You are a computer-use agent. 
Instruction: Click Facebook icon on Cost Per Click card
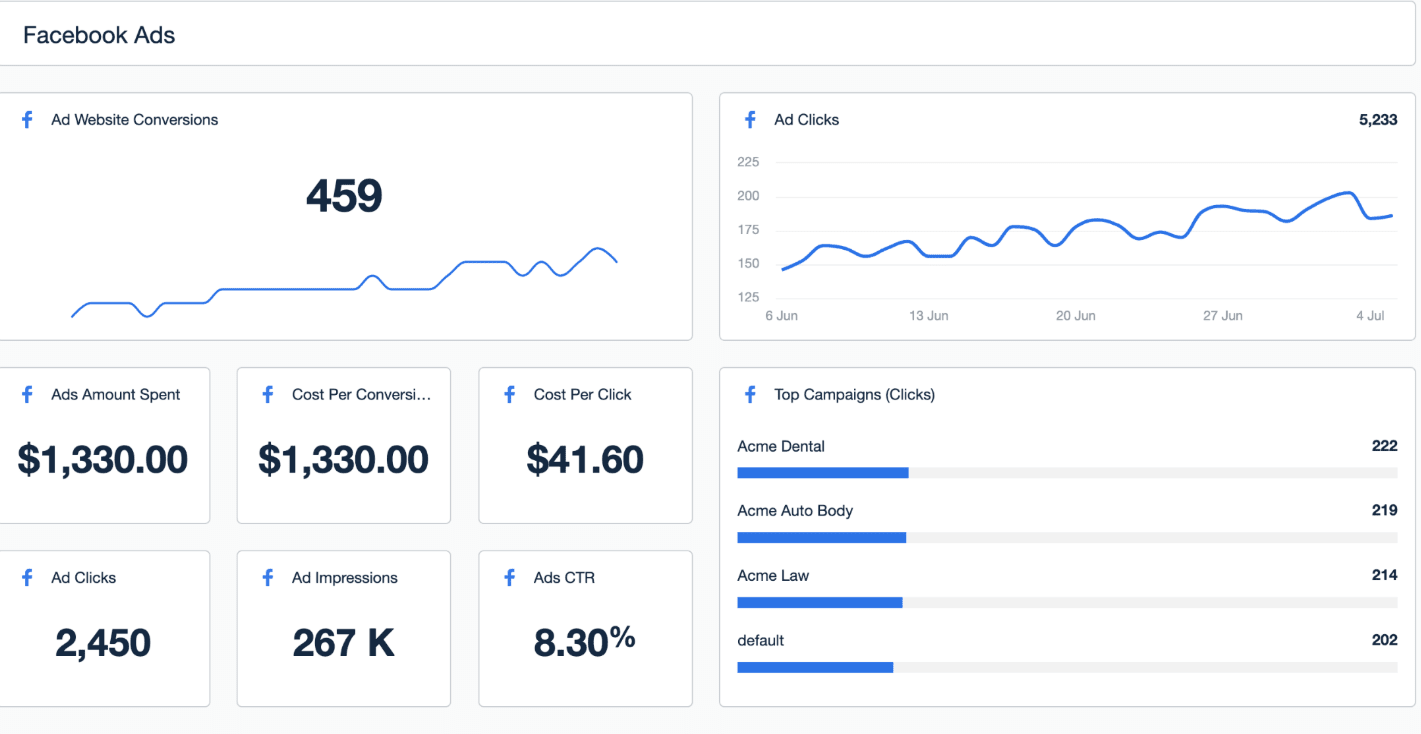[x=510, y=395]
